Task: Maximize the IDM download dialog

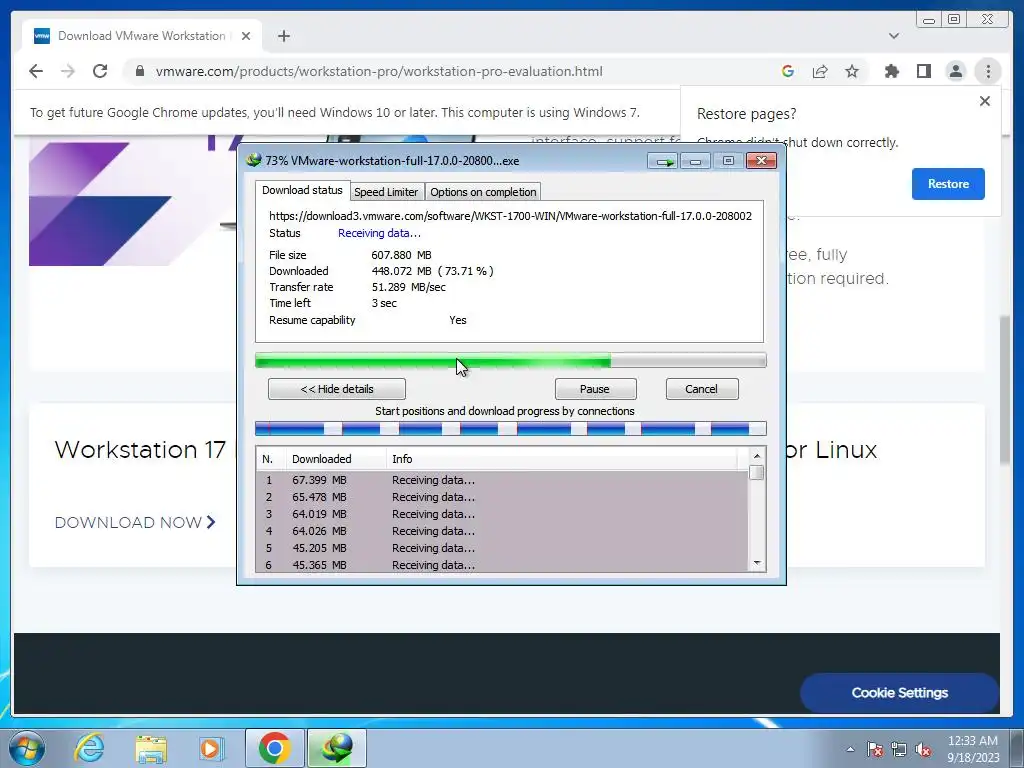Action: 728,161
